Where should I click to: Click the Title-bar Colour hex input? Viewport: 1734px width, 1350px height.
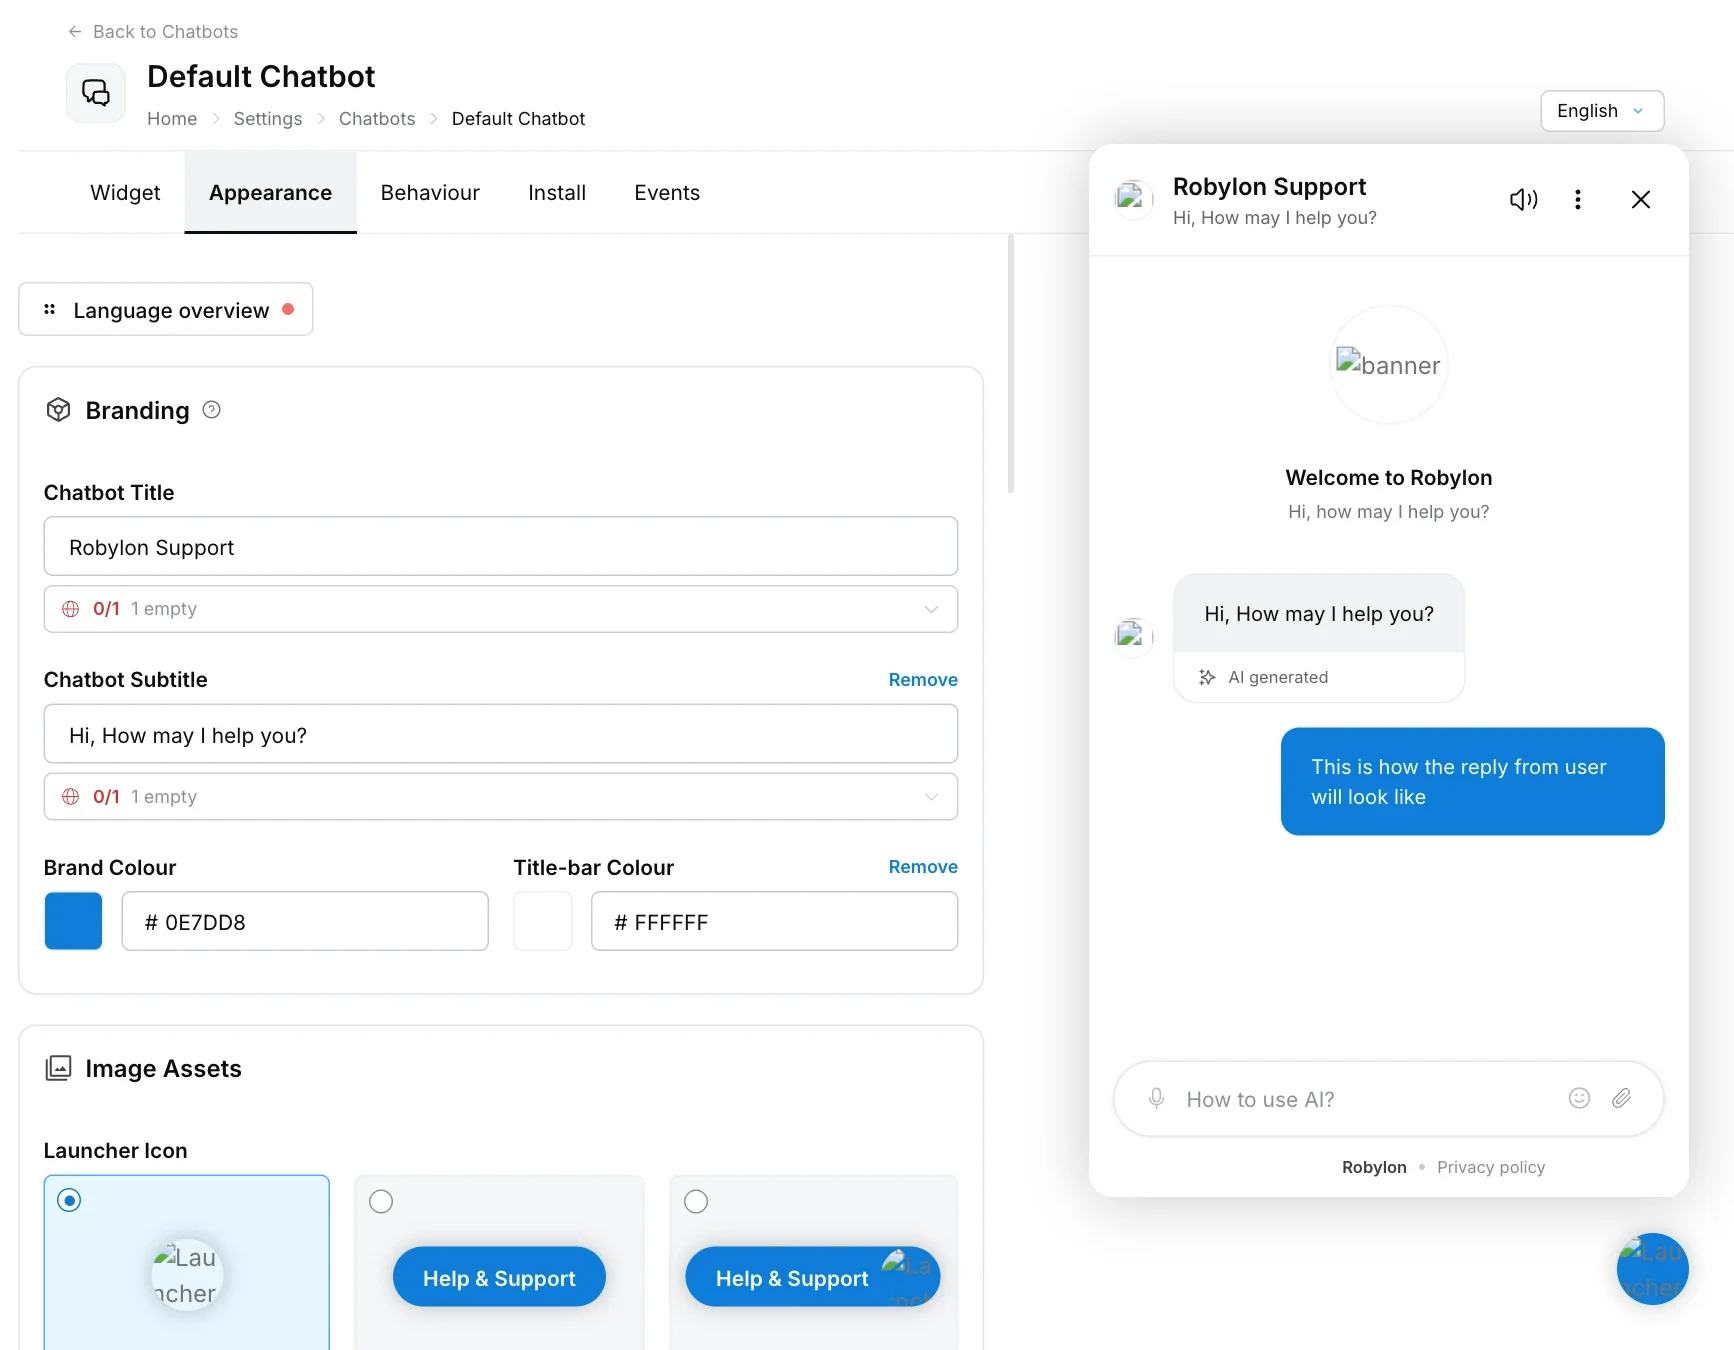point(775,921)
